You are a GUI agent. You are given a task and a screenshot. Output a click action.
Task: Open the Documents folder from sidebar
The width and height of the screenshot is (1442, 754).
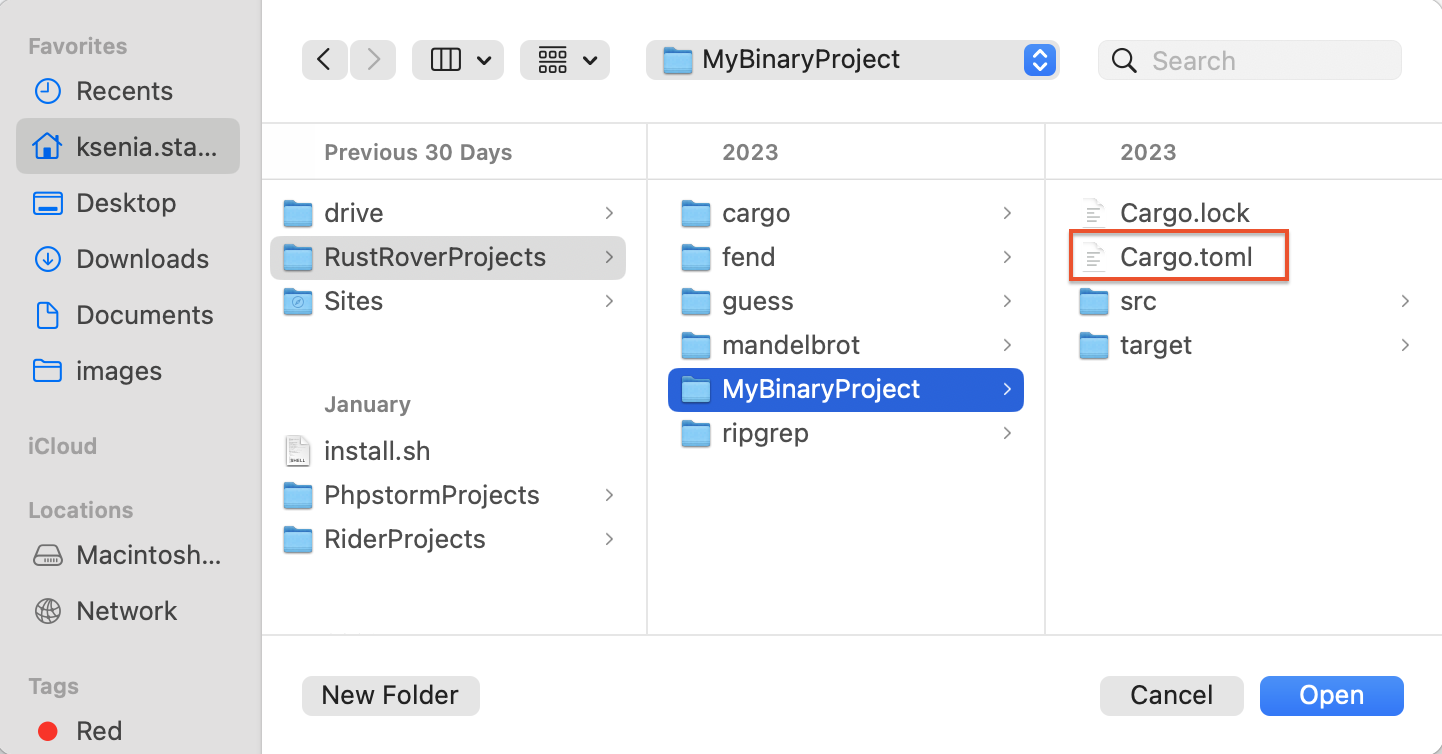(x=144, y=314)
